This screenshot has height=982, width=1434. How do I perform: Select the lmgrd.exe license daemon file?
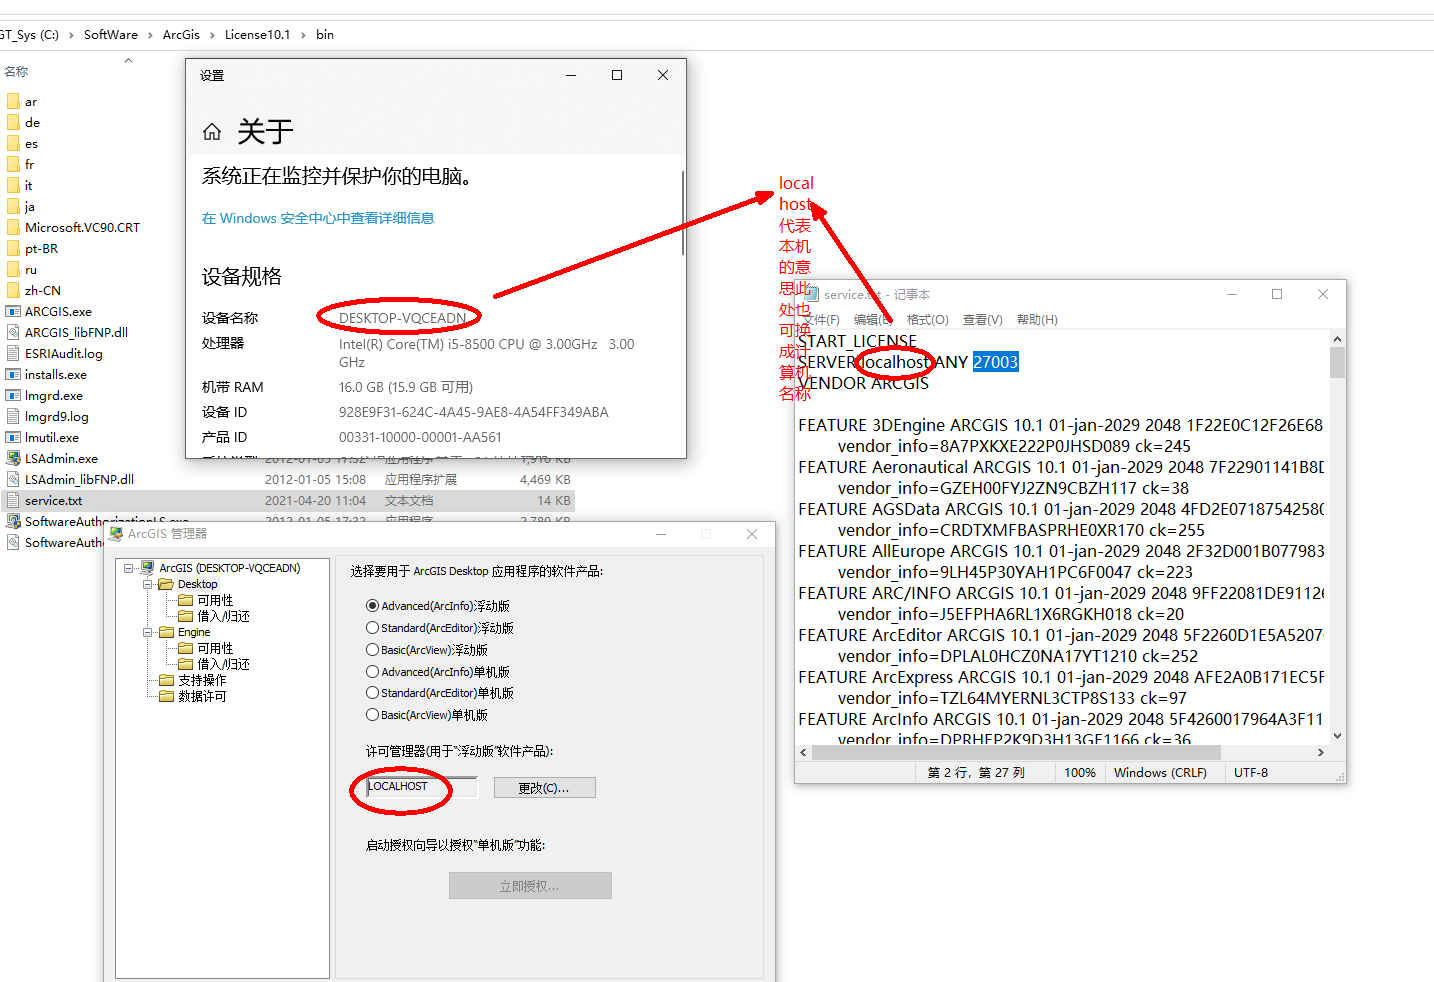click(53, 395)
